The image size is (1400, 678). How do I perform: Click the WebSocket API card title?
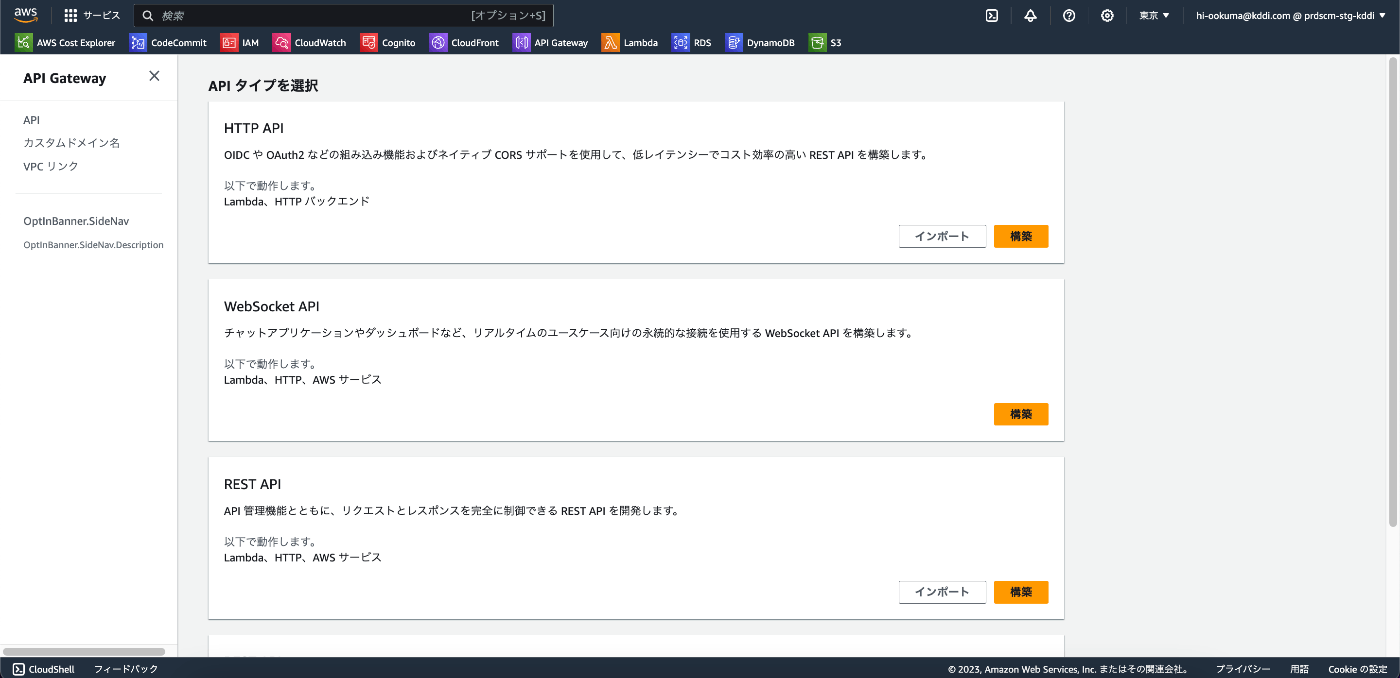(x=272, y=306)
